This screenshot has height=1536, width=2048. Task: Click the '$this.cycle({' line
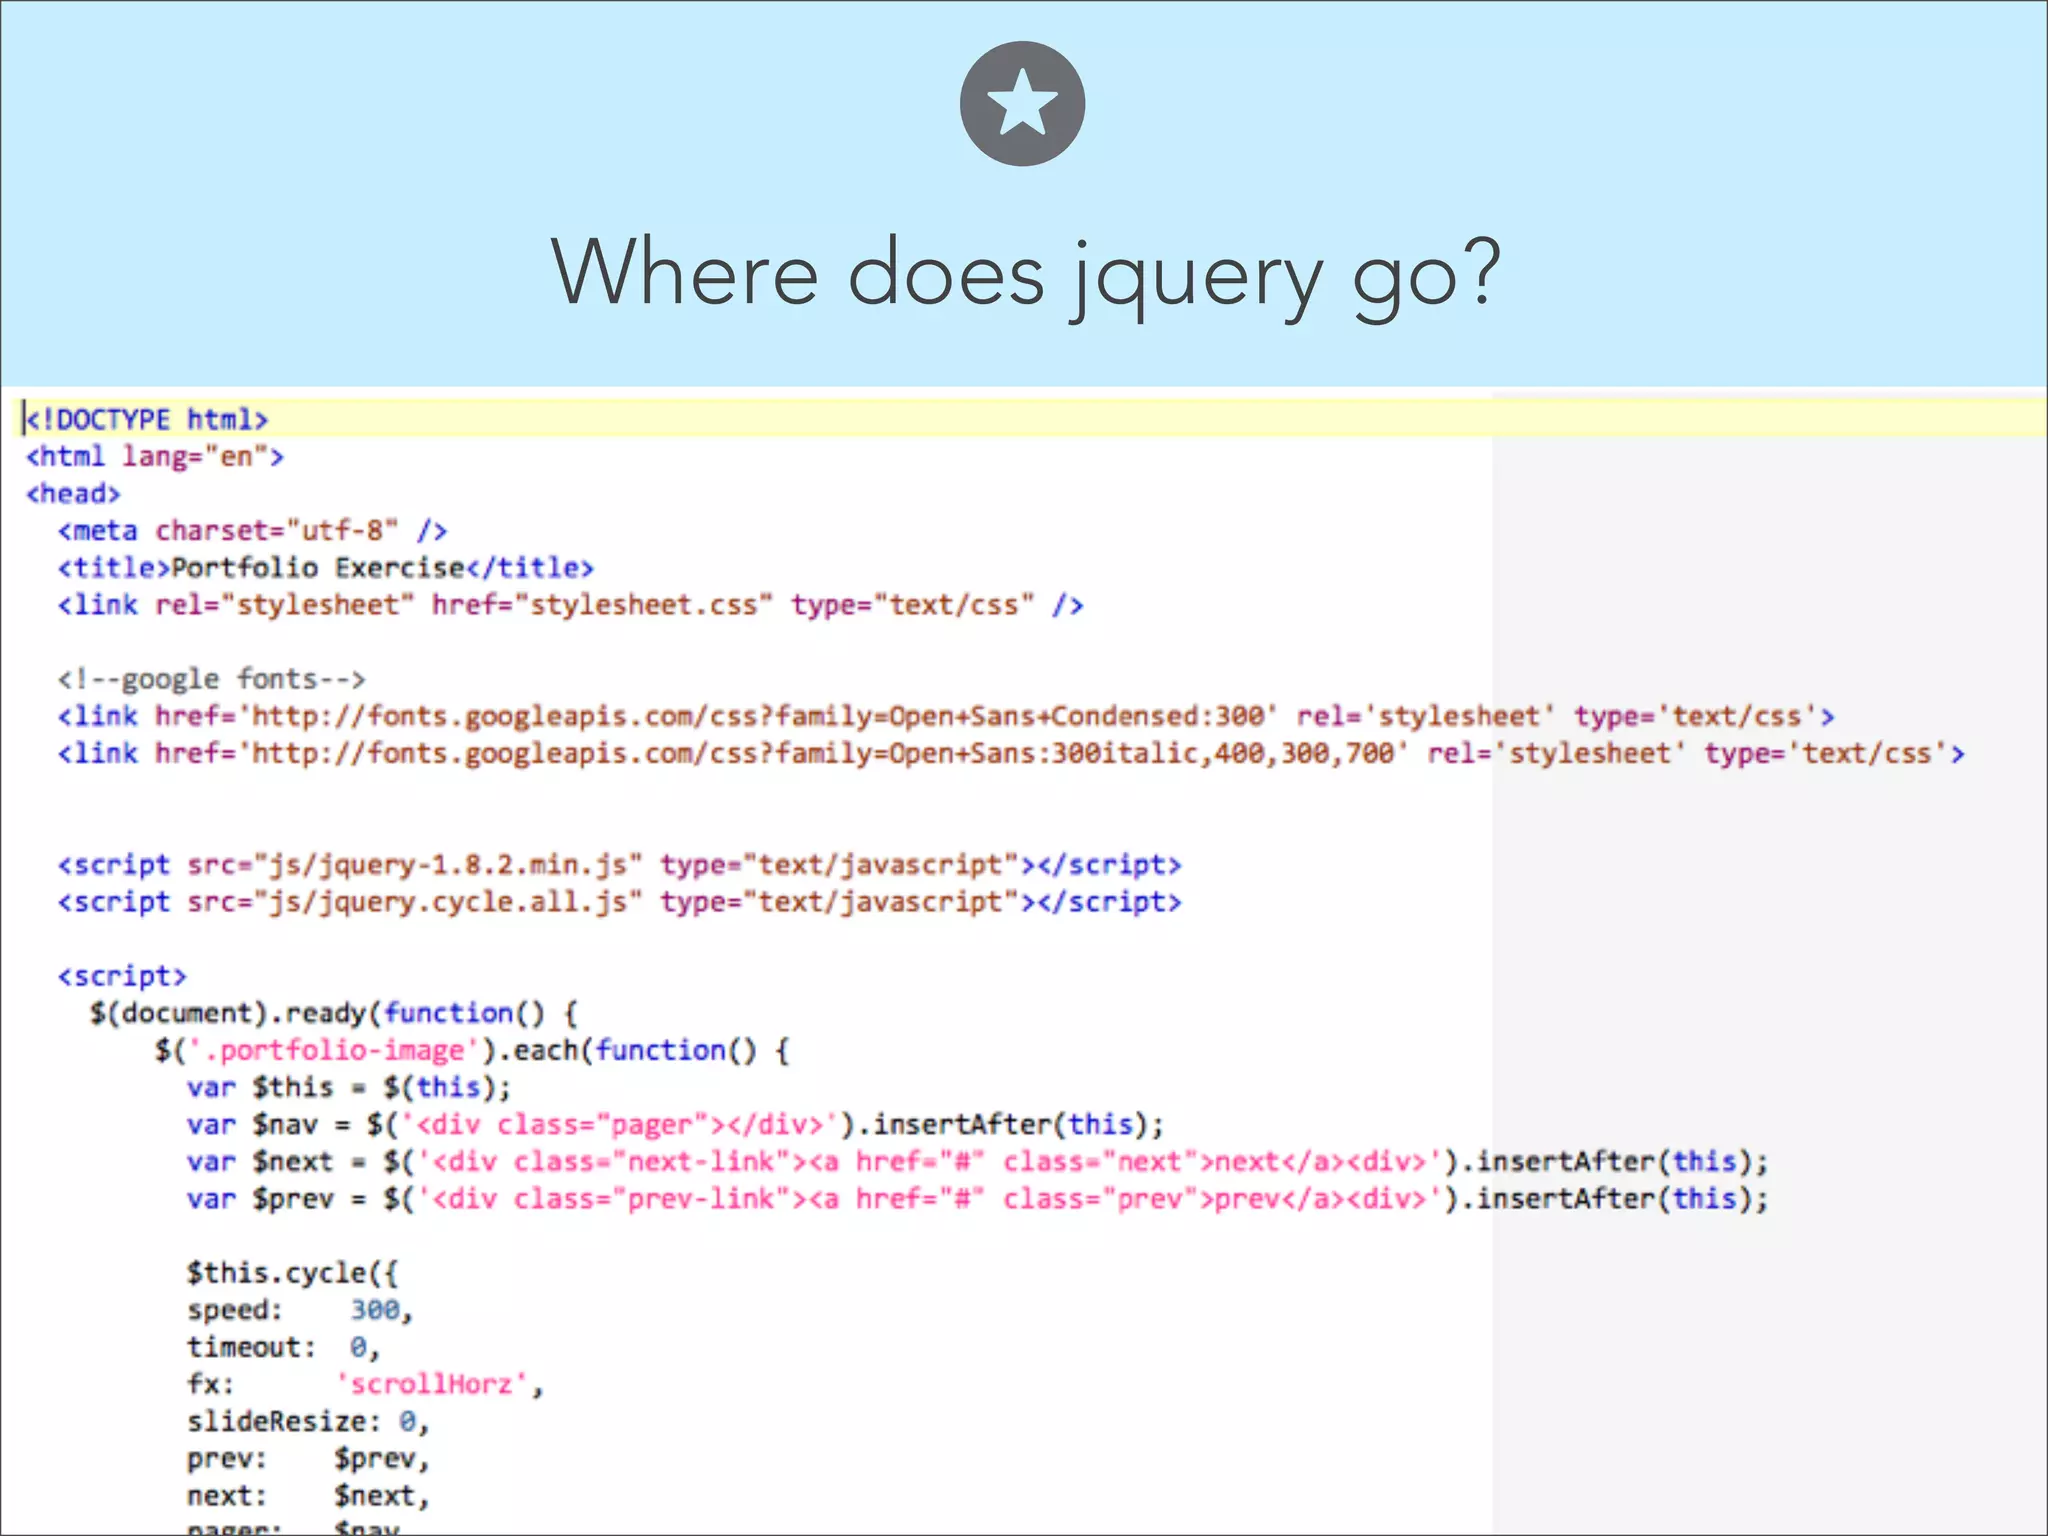click(x=292, y=1273)
